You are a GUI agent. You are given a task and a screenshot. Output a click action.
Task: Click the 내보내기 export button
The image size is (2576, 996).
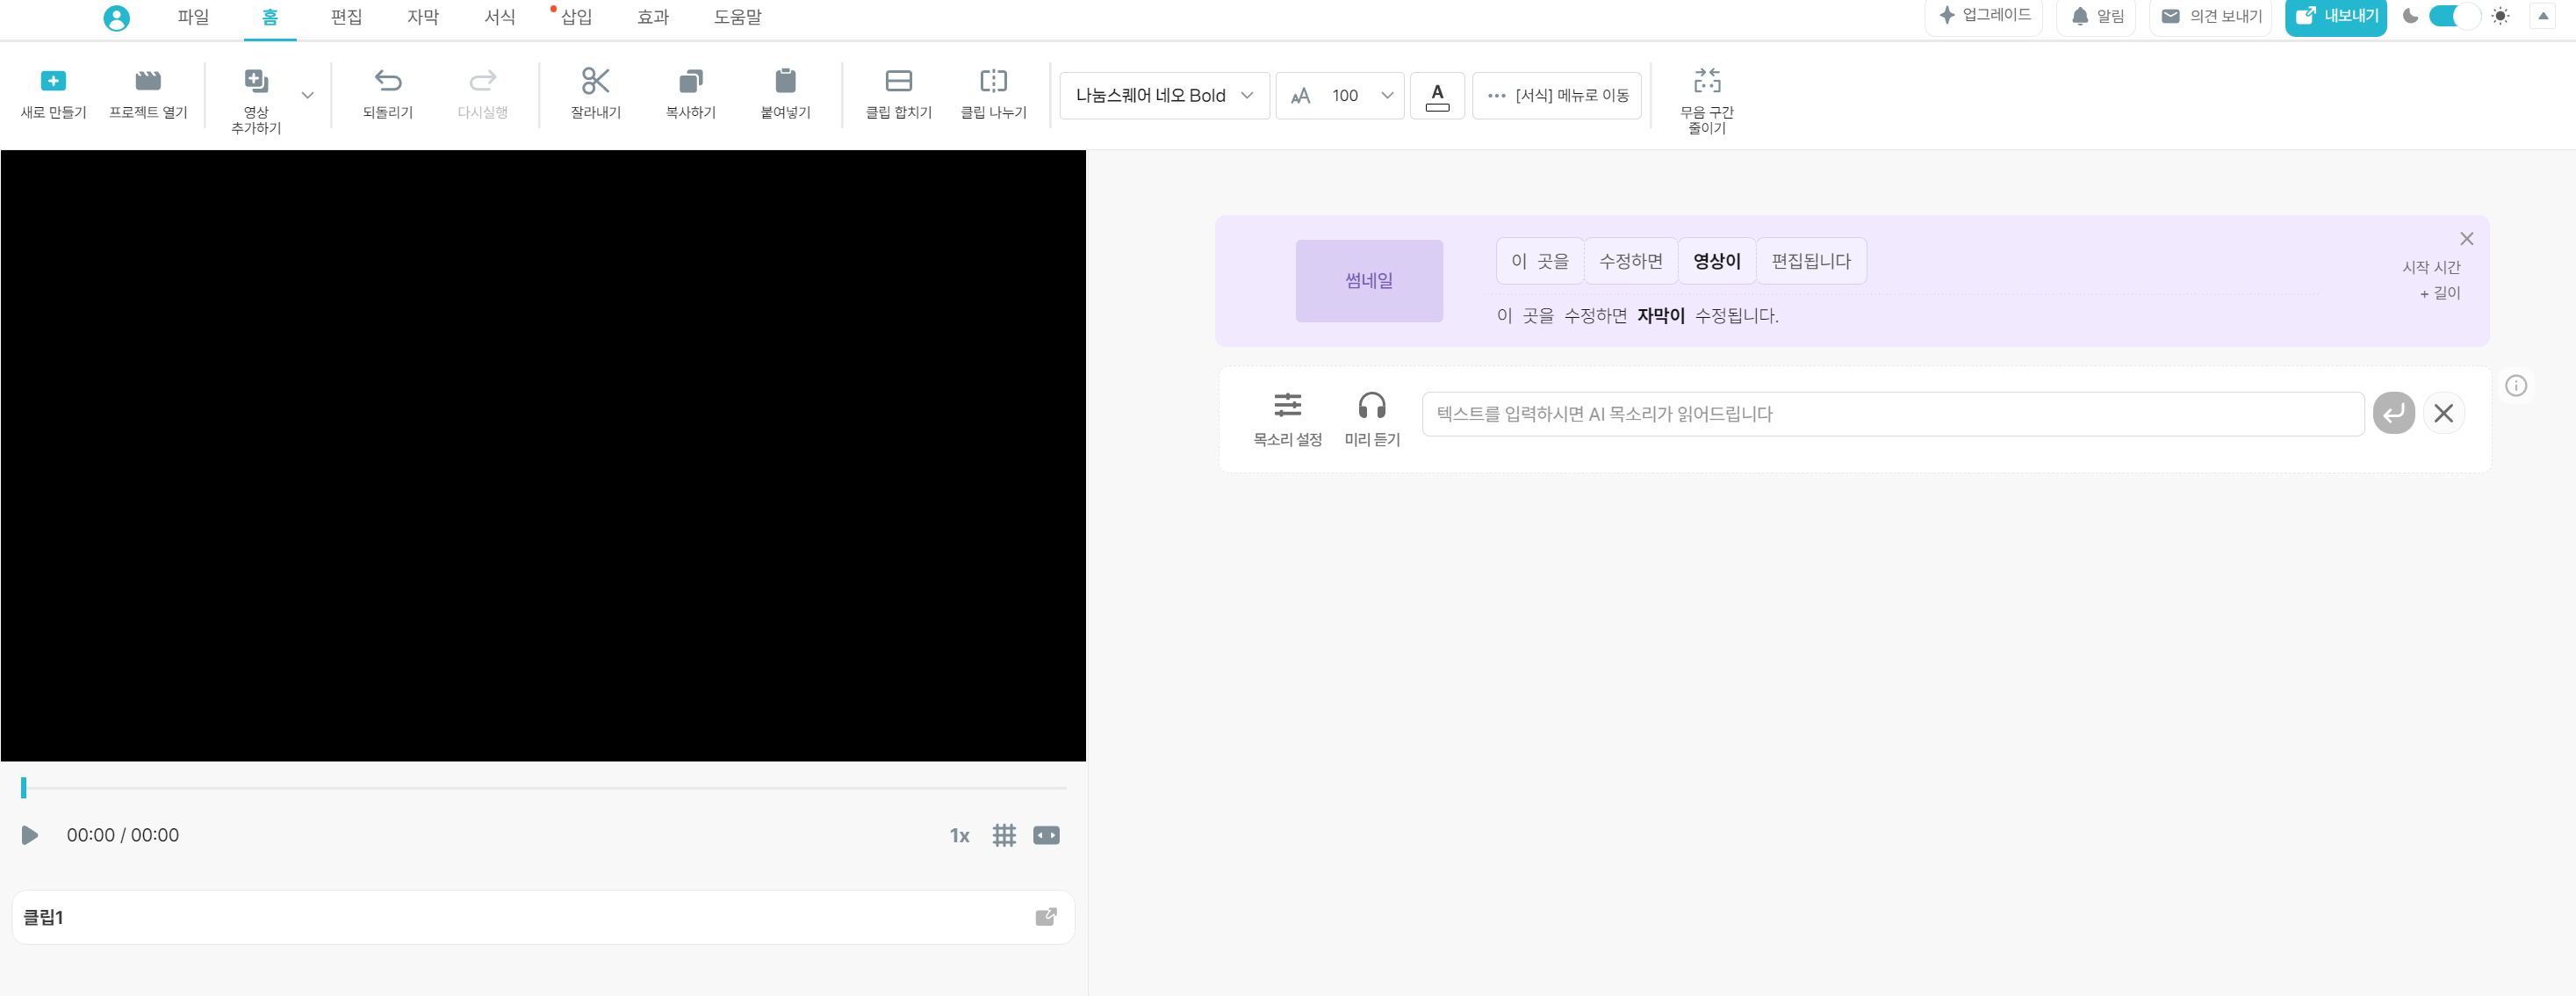(x=2336, y=16)
